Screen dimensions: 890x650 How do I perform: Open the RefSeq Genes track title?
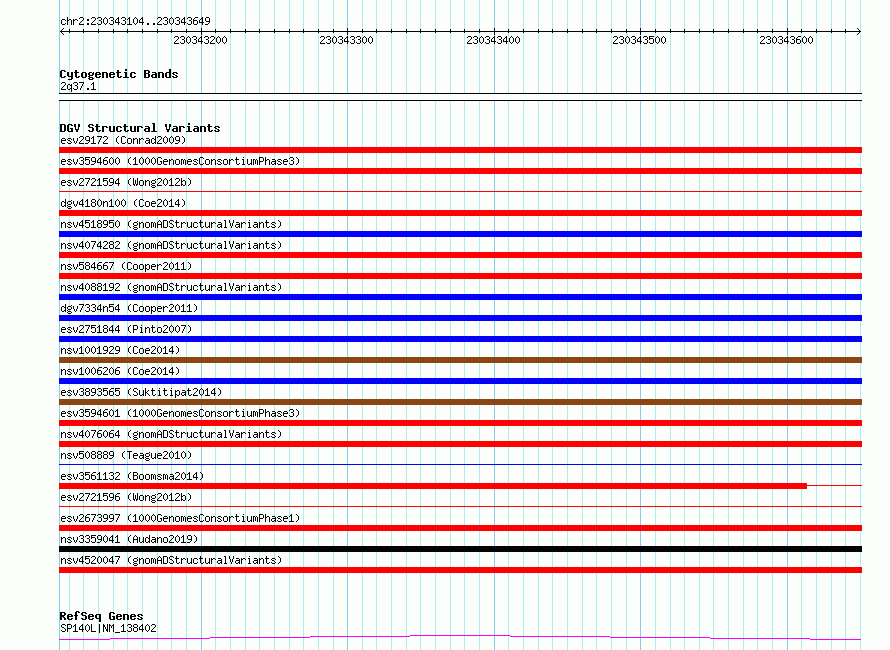click(x=101, y=616)
